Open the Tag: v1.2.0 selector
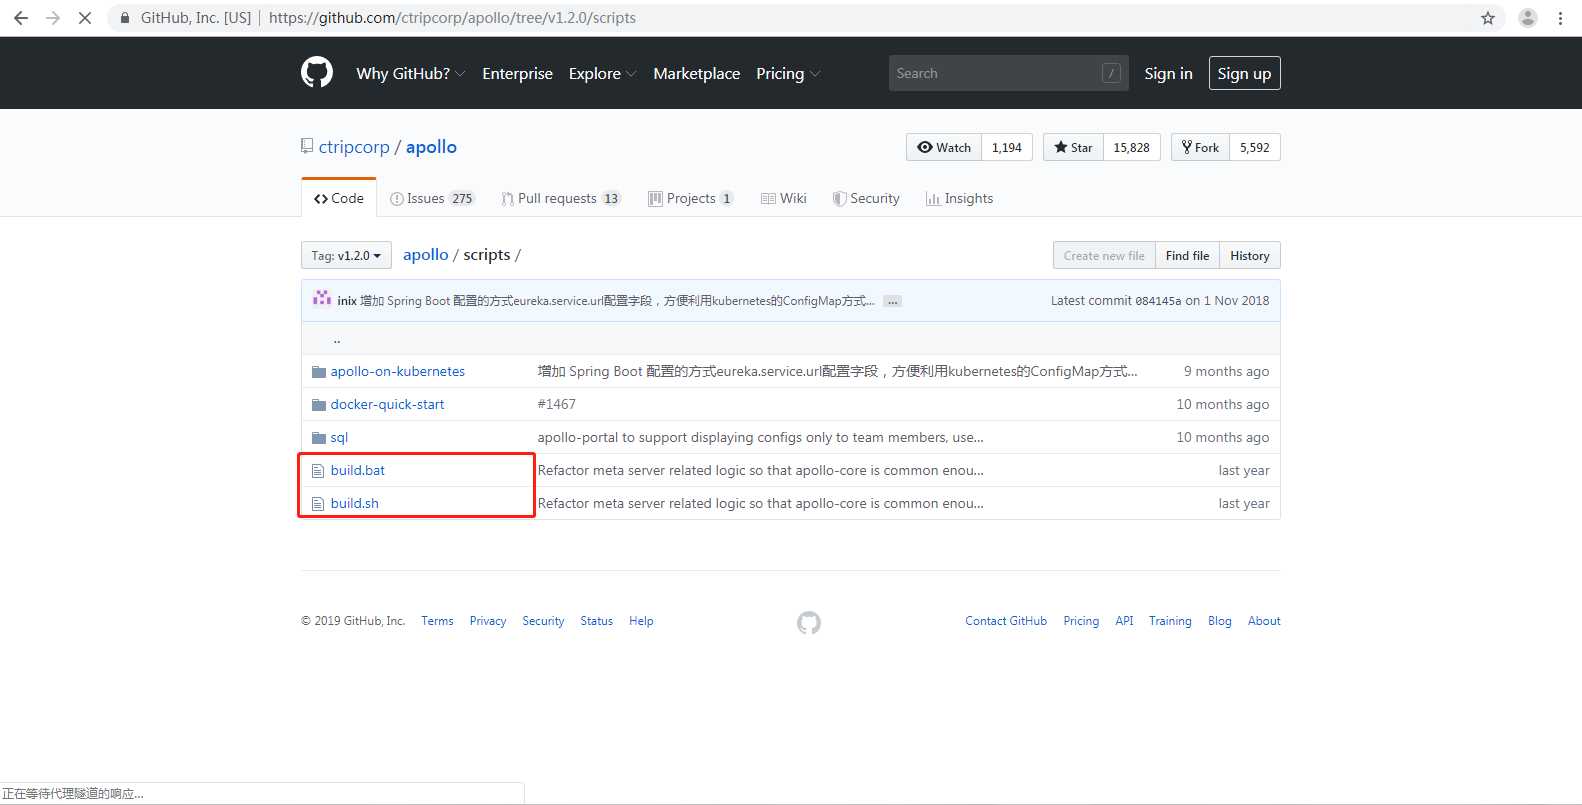The image size is (1582, 805). click(x=346, y=255)
